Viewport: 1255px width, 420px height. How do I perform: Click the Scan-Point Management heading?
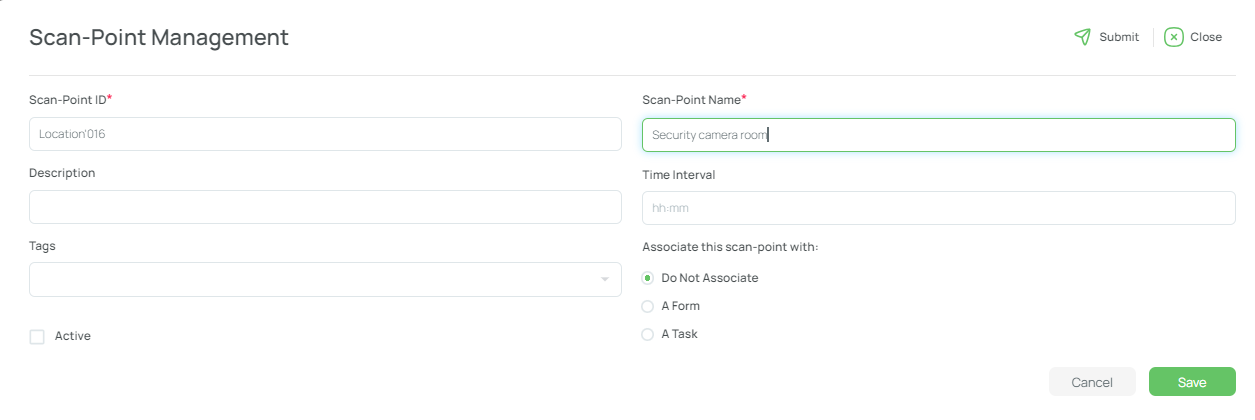coord(159,38)
